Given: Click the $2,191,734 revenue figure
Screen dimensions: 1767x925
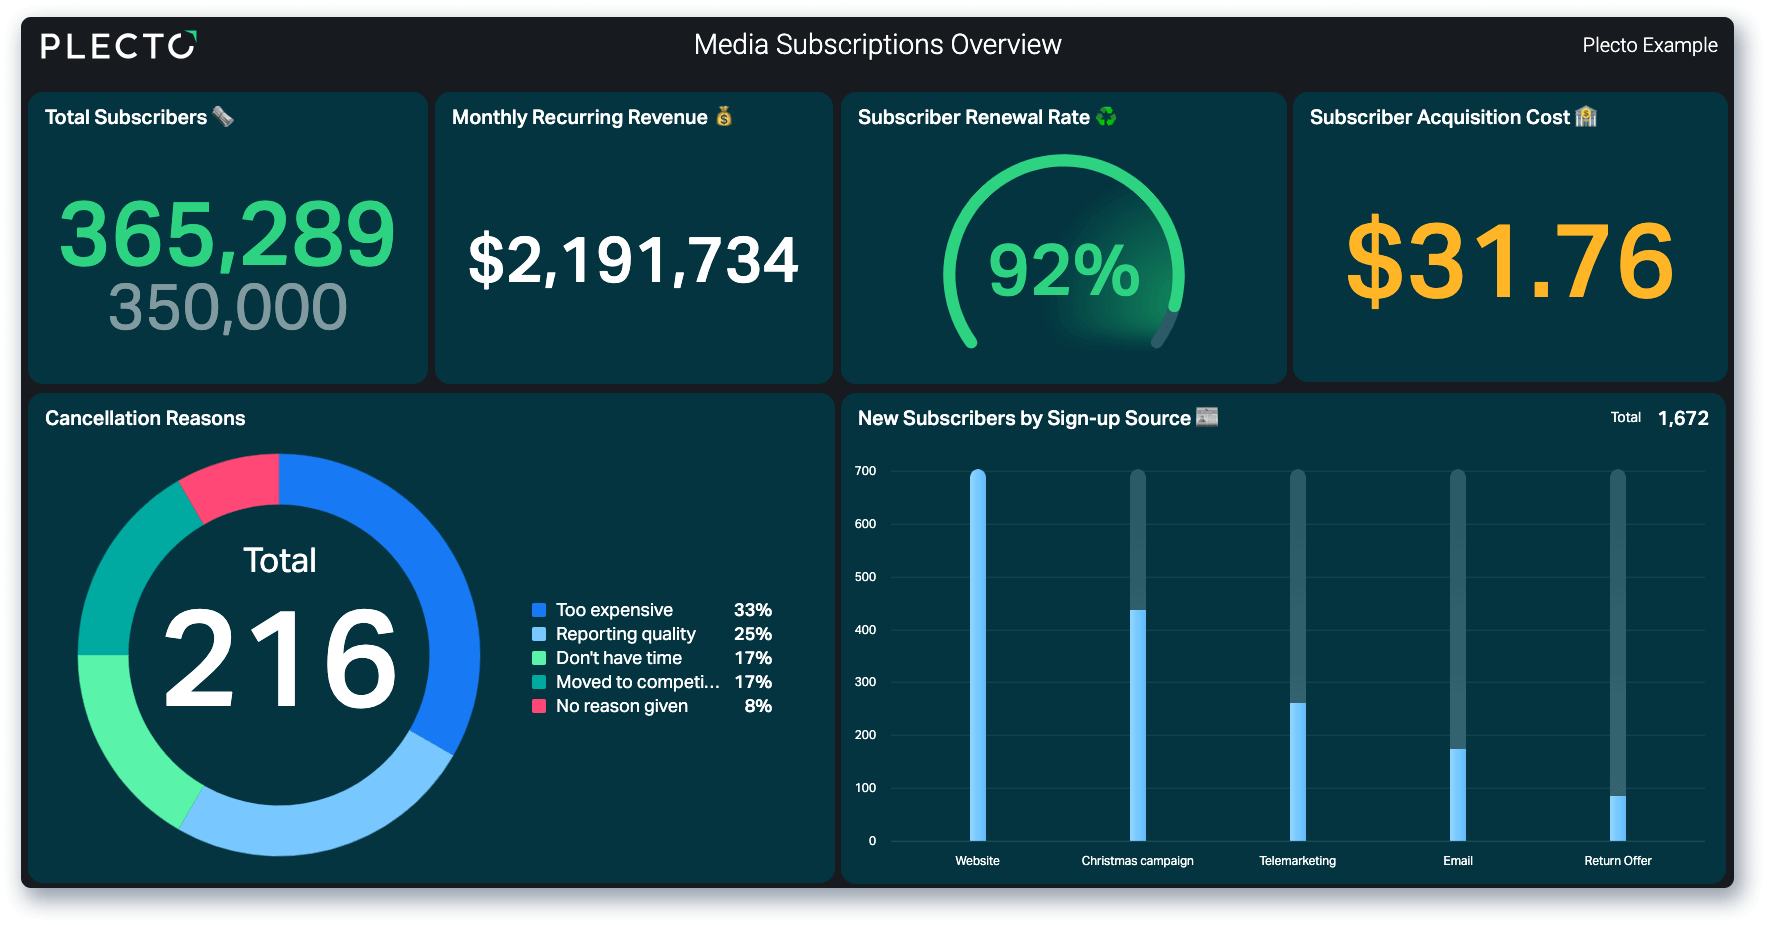Looking at the screenshot, I should (634, 260).
